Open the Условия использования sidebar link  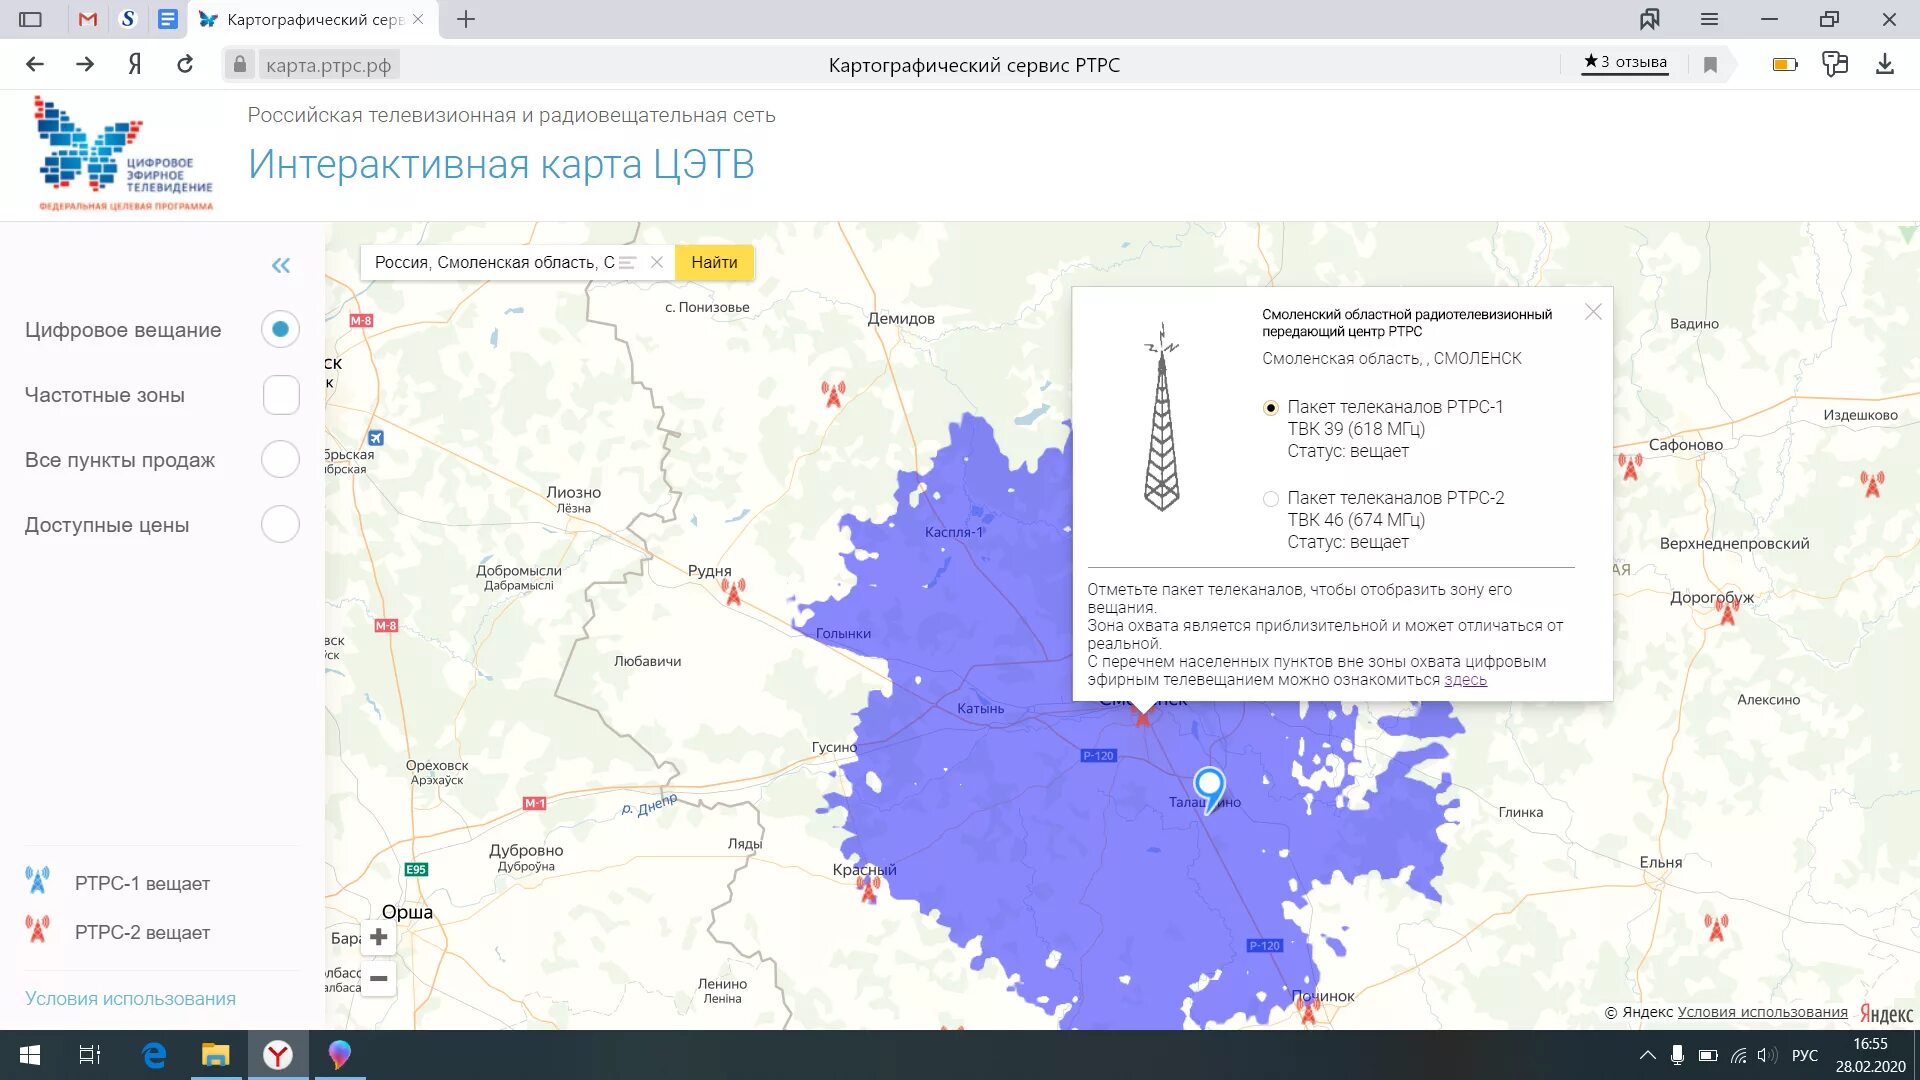(x=130, y=998)
